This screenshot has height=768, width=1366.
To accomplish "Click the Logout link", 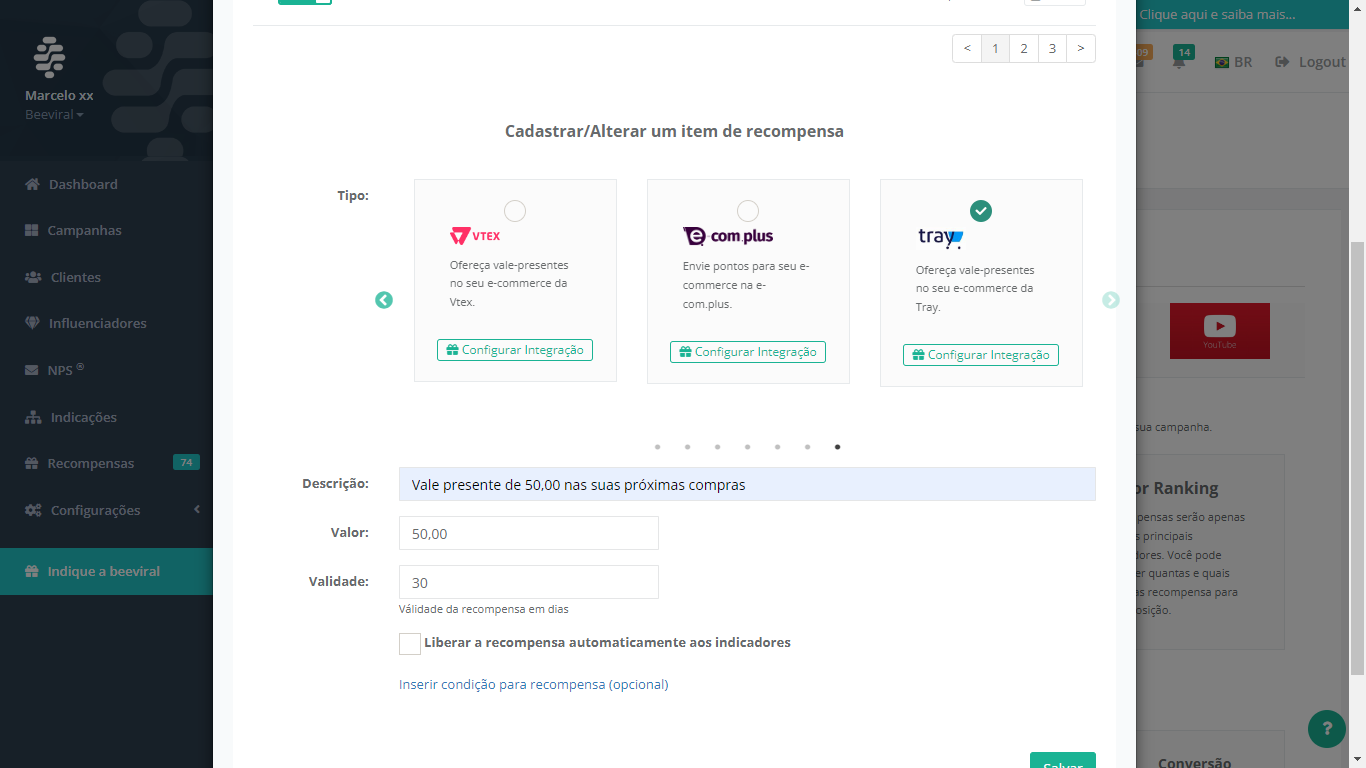I will (1311, 62).
